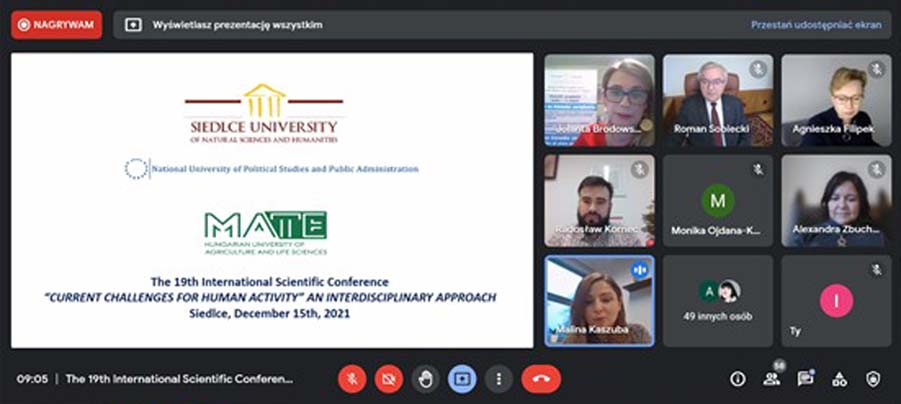Open meeting details info icon
901x404 pixels.
tap(738, 379)
